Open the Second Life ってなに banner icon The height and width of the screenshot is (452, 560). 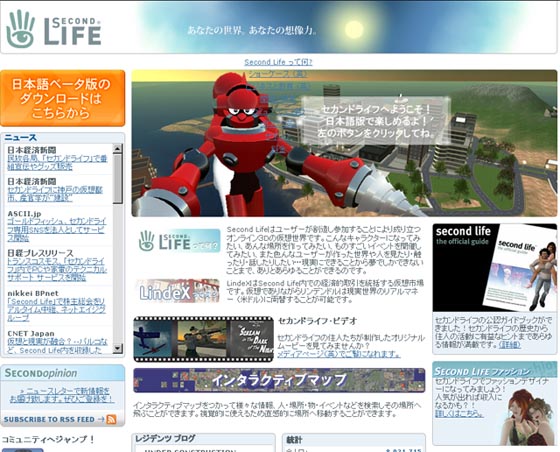point(179,241)
